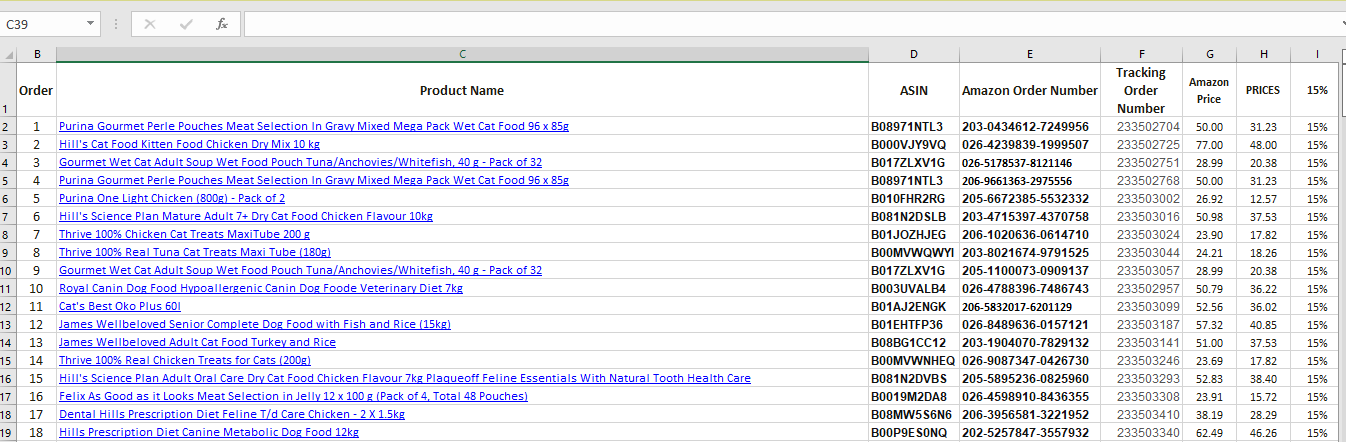Select column G header
The width and height of the screenshot is (1346, 442).
(1209, 54)
